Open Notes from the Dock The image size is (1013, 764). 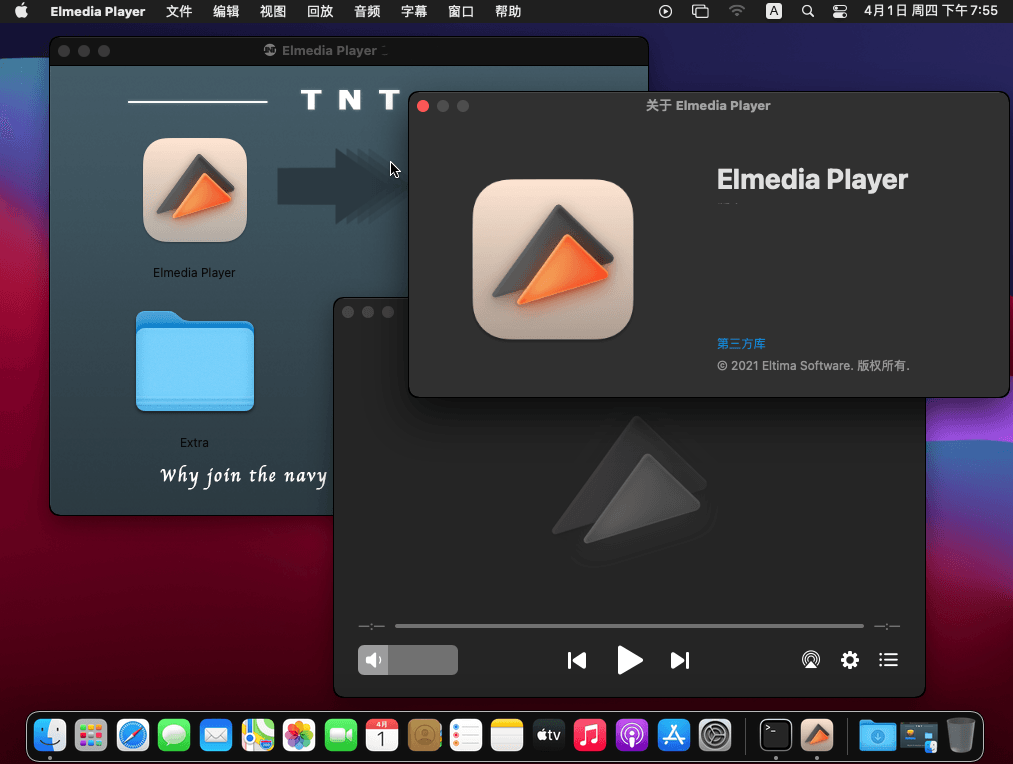[507, 735]
